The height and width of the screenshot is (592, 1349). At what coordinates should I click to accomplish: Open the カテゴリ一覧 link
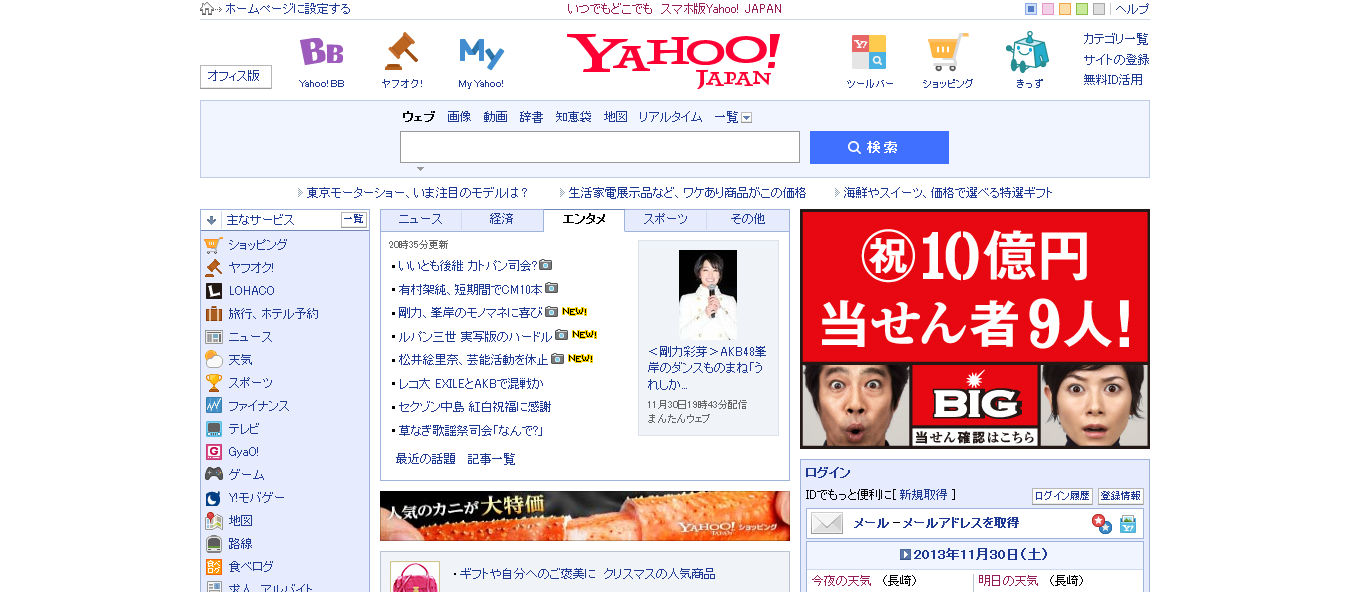1116,39
